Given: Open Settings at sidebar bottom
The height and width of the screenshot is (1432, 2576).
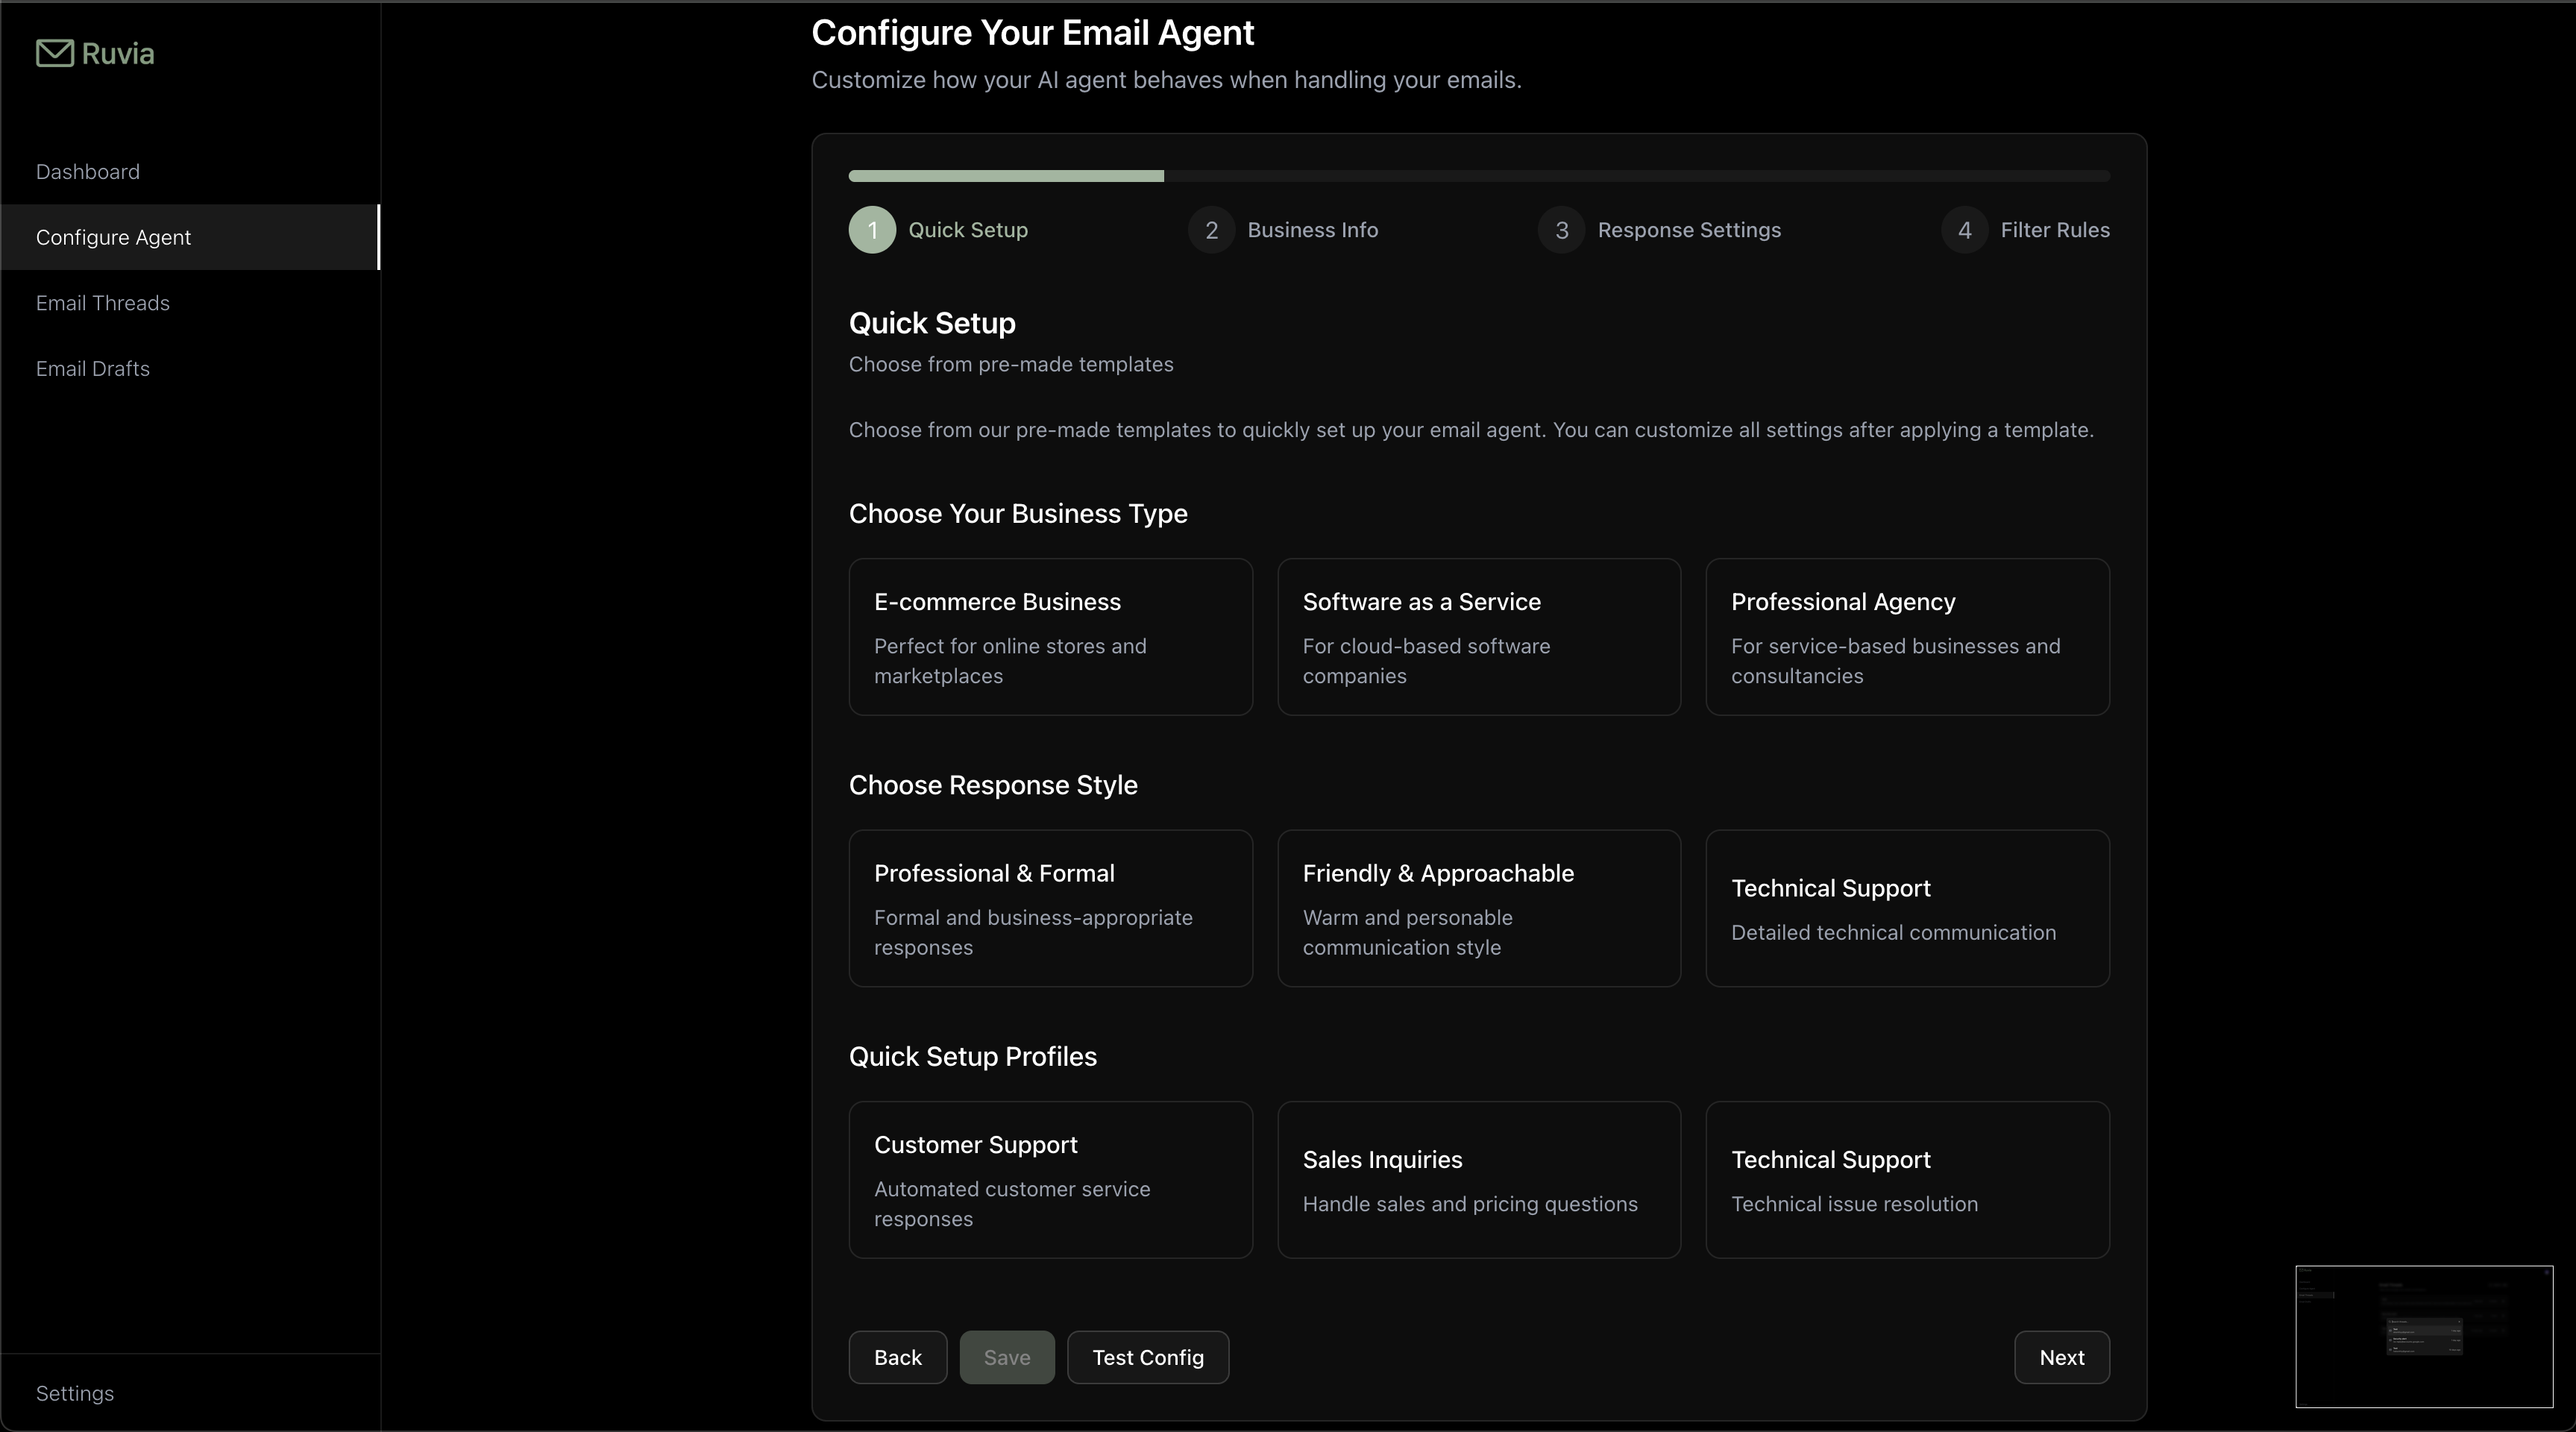Looking at the screenshot, I should pos(75,1393).
